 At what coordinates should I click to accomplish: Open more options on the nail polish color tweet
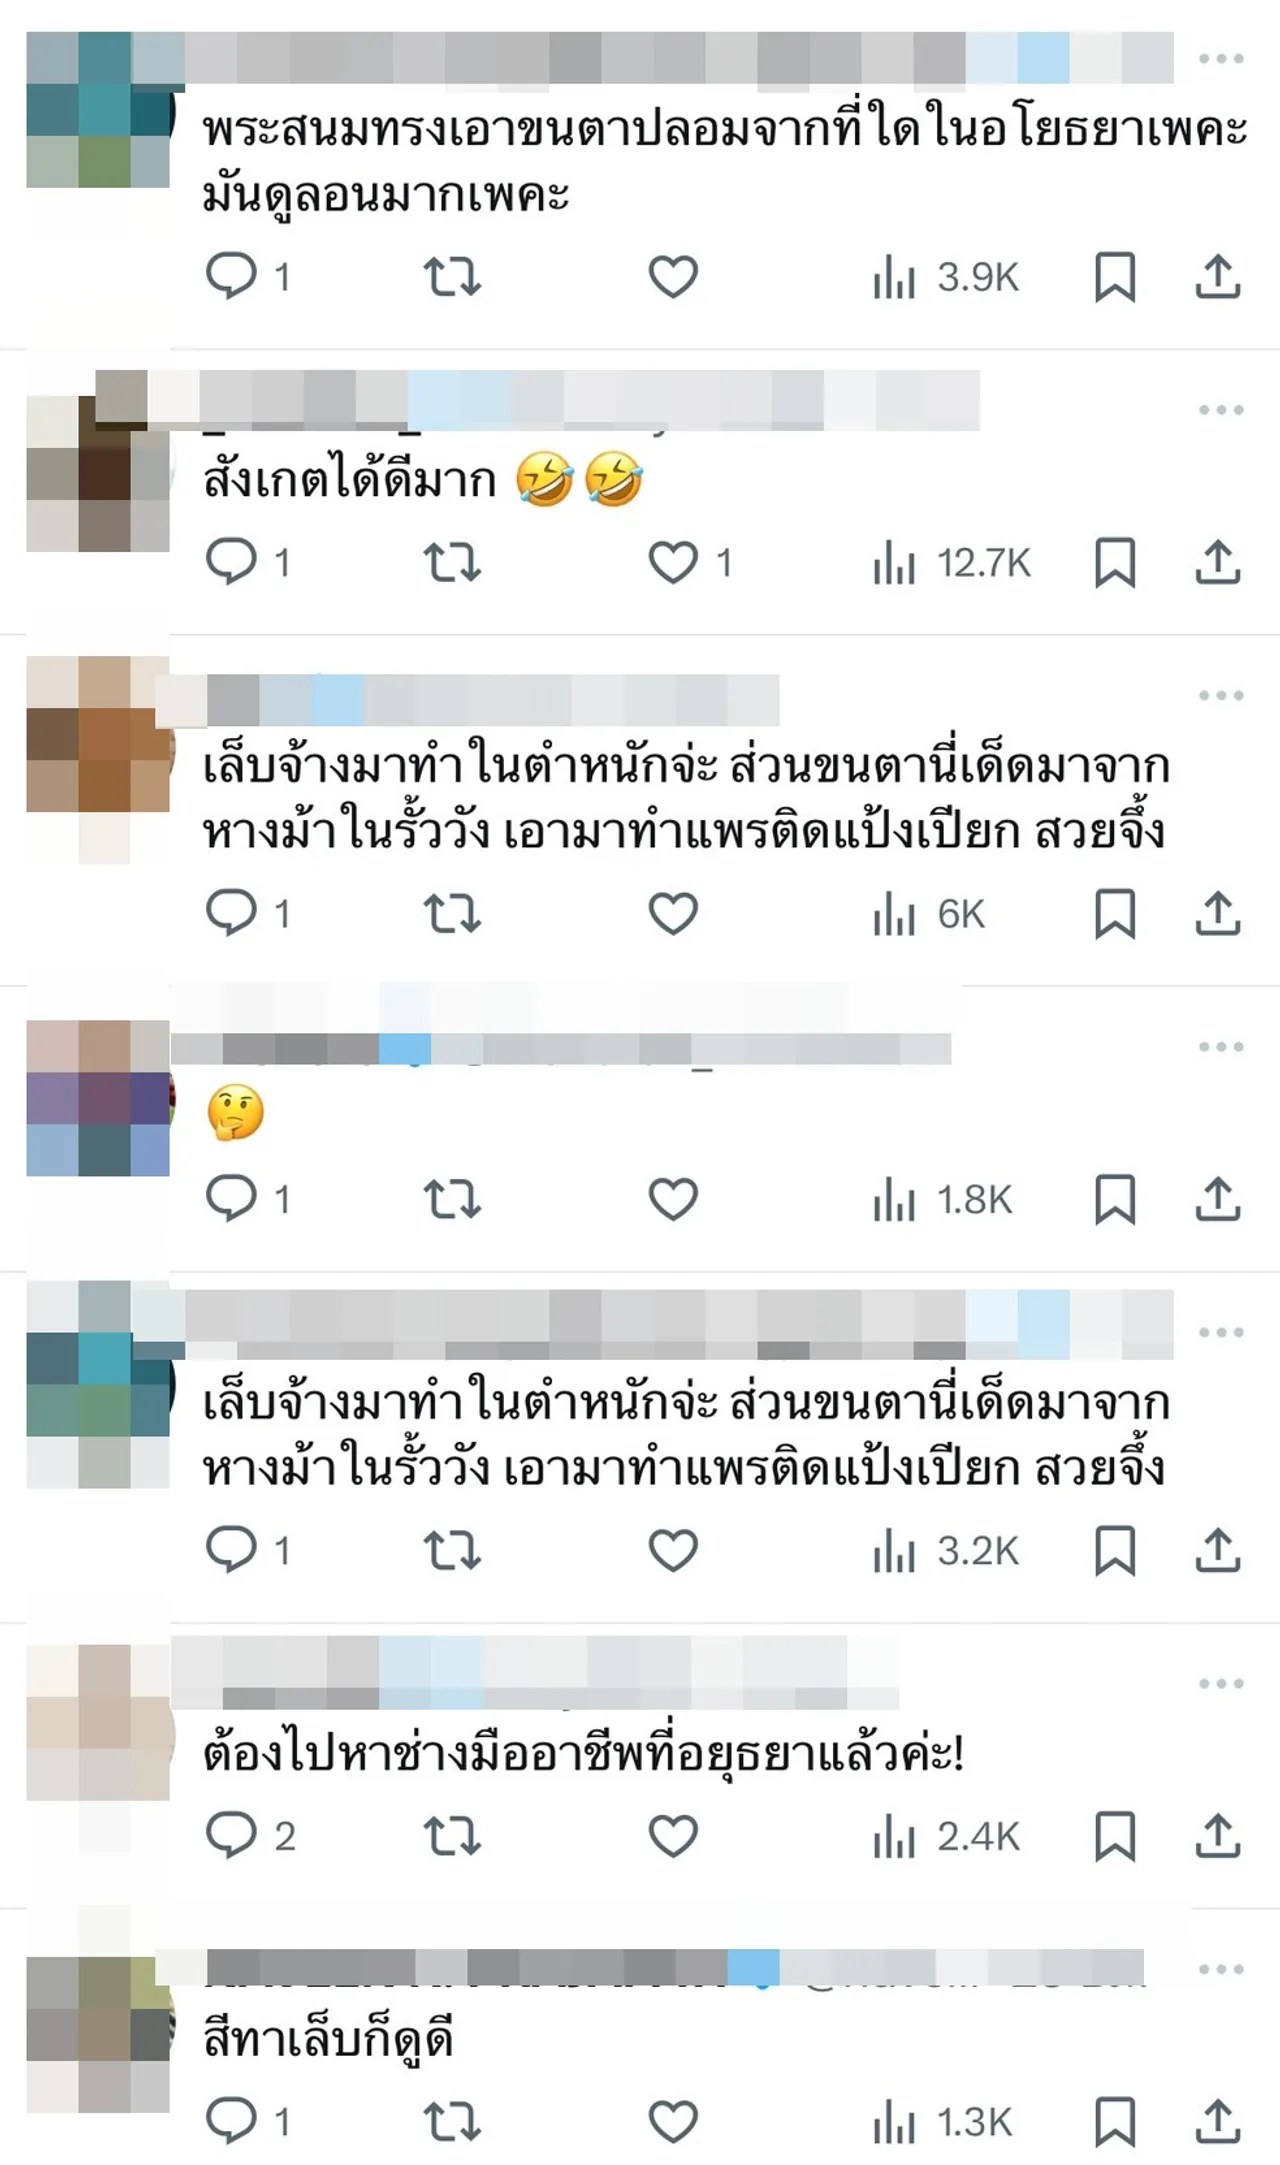pyautogui.click(x=1221, y=1969)
